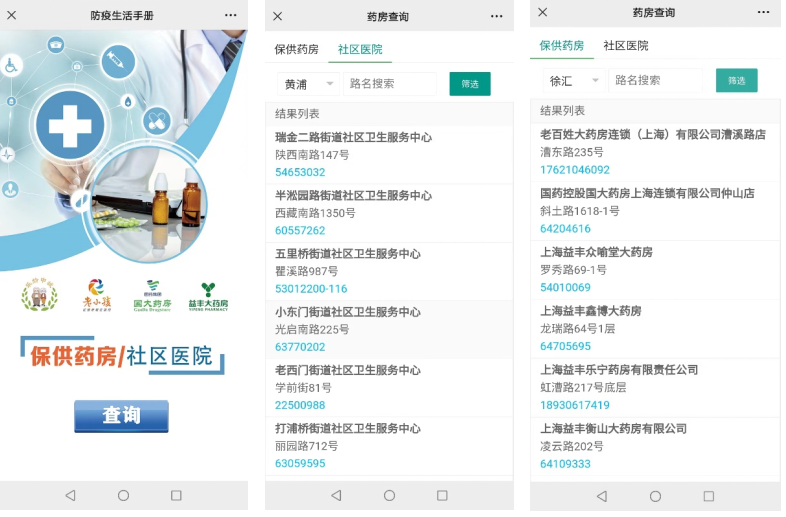Tap the large medical cross icon
The height and width of the screenshot is (517, 786).
70,125
